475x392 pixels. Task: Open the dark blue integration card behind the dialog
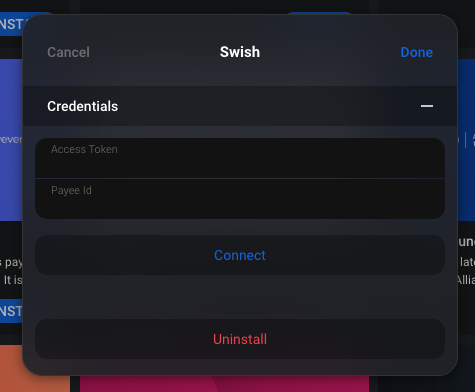click(x=466, y=140)
